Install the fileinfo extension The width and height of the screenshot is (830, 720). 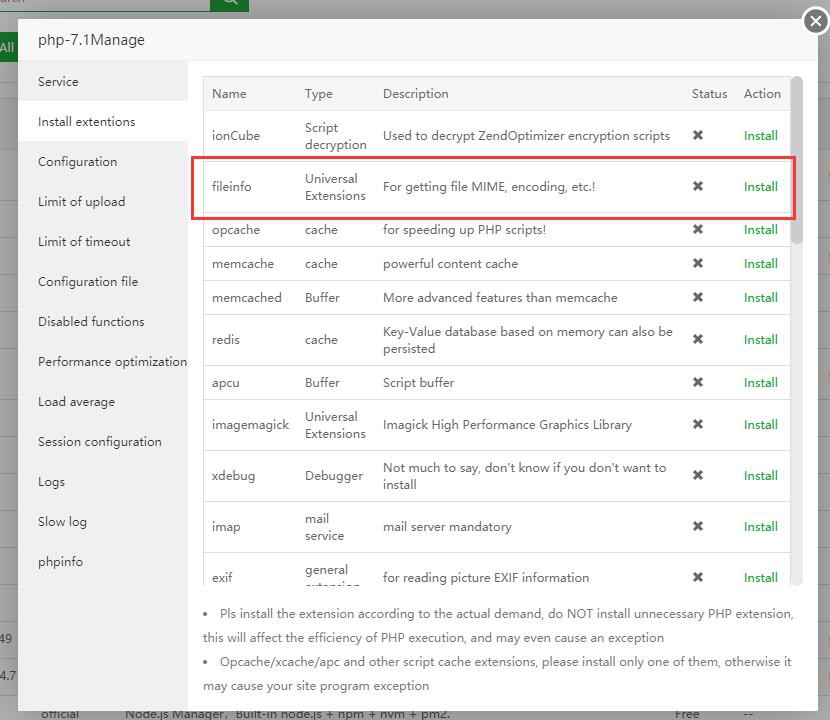(x=760, y=186)
